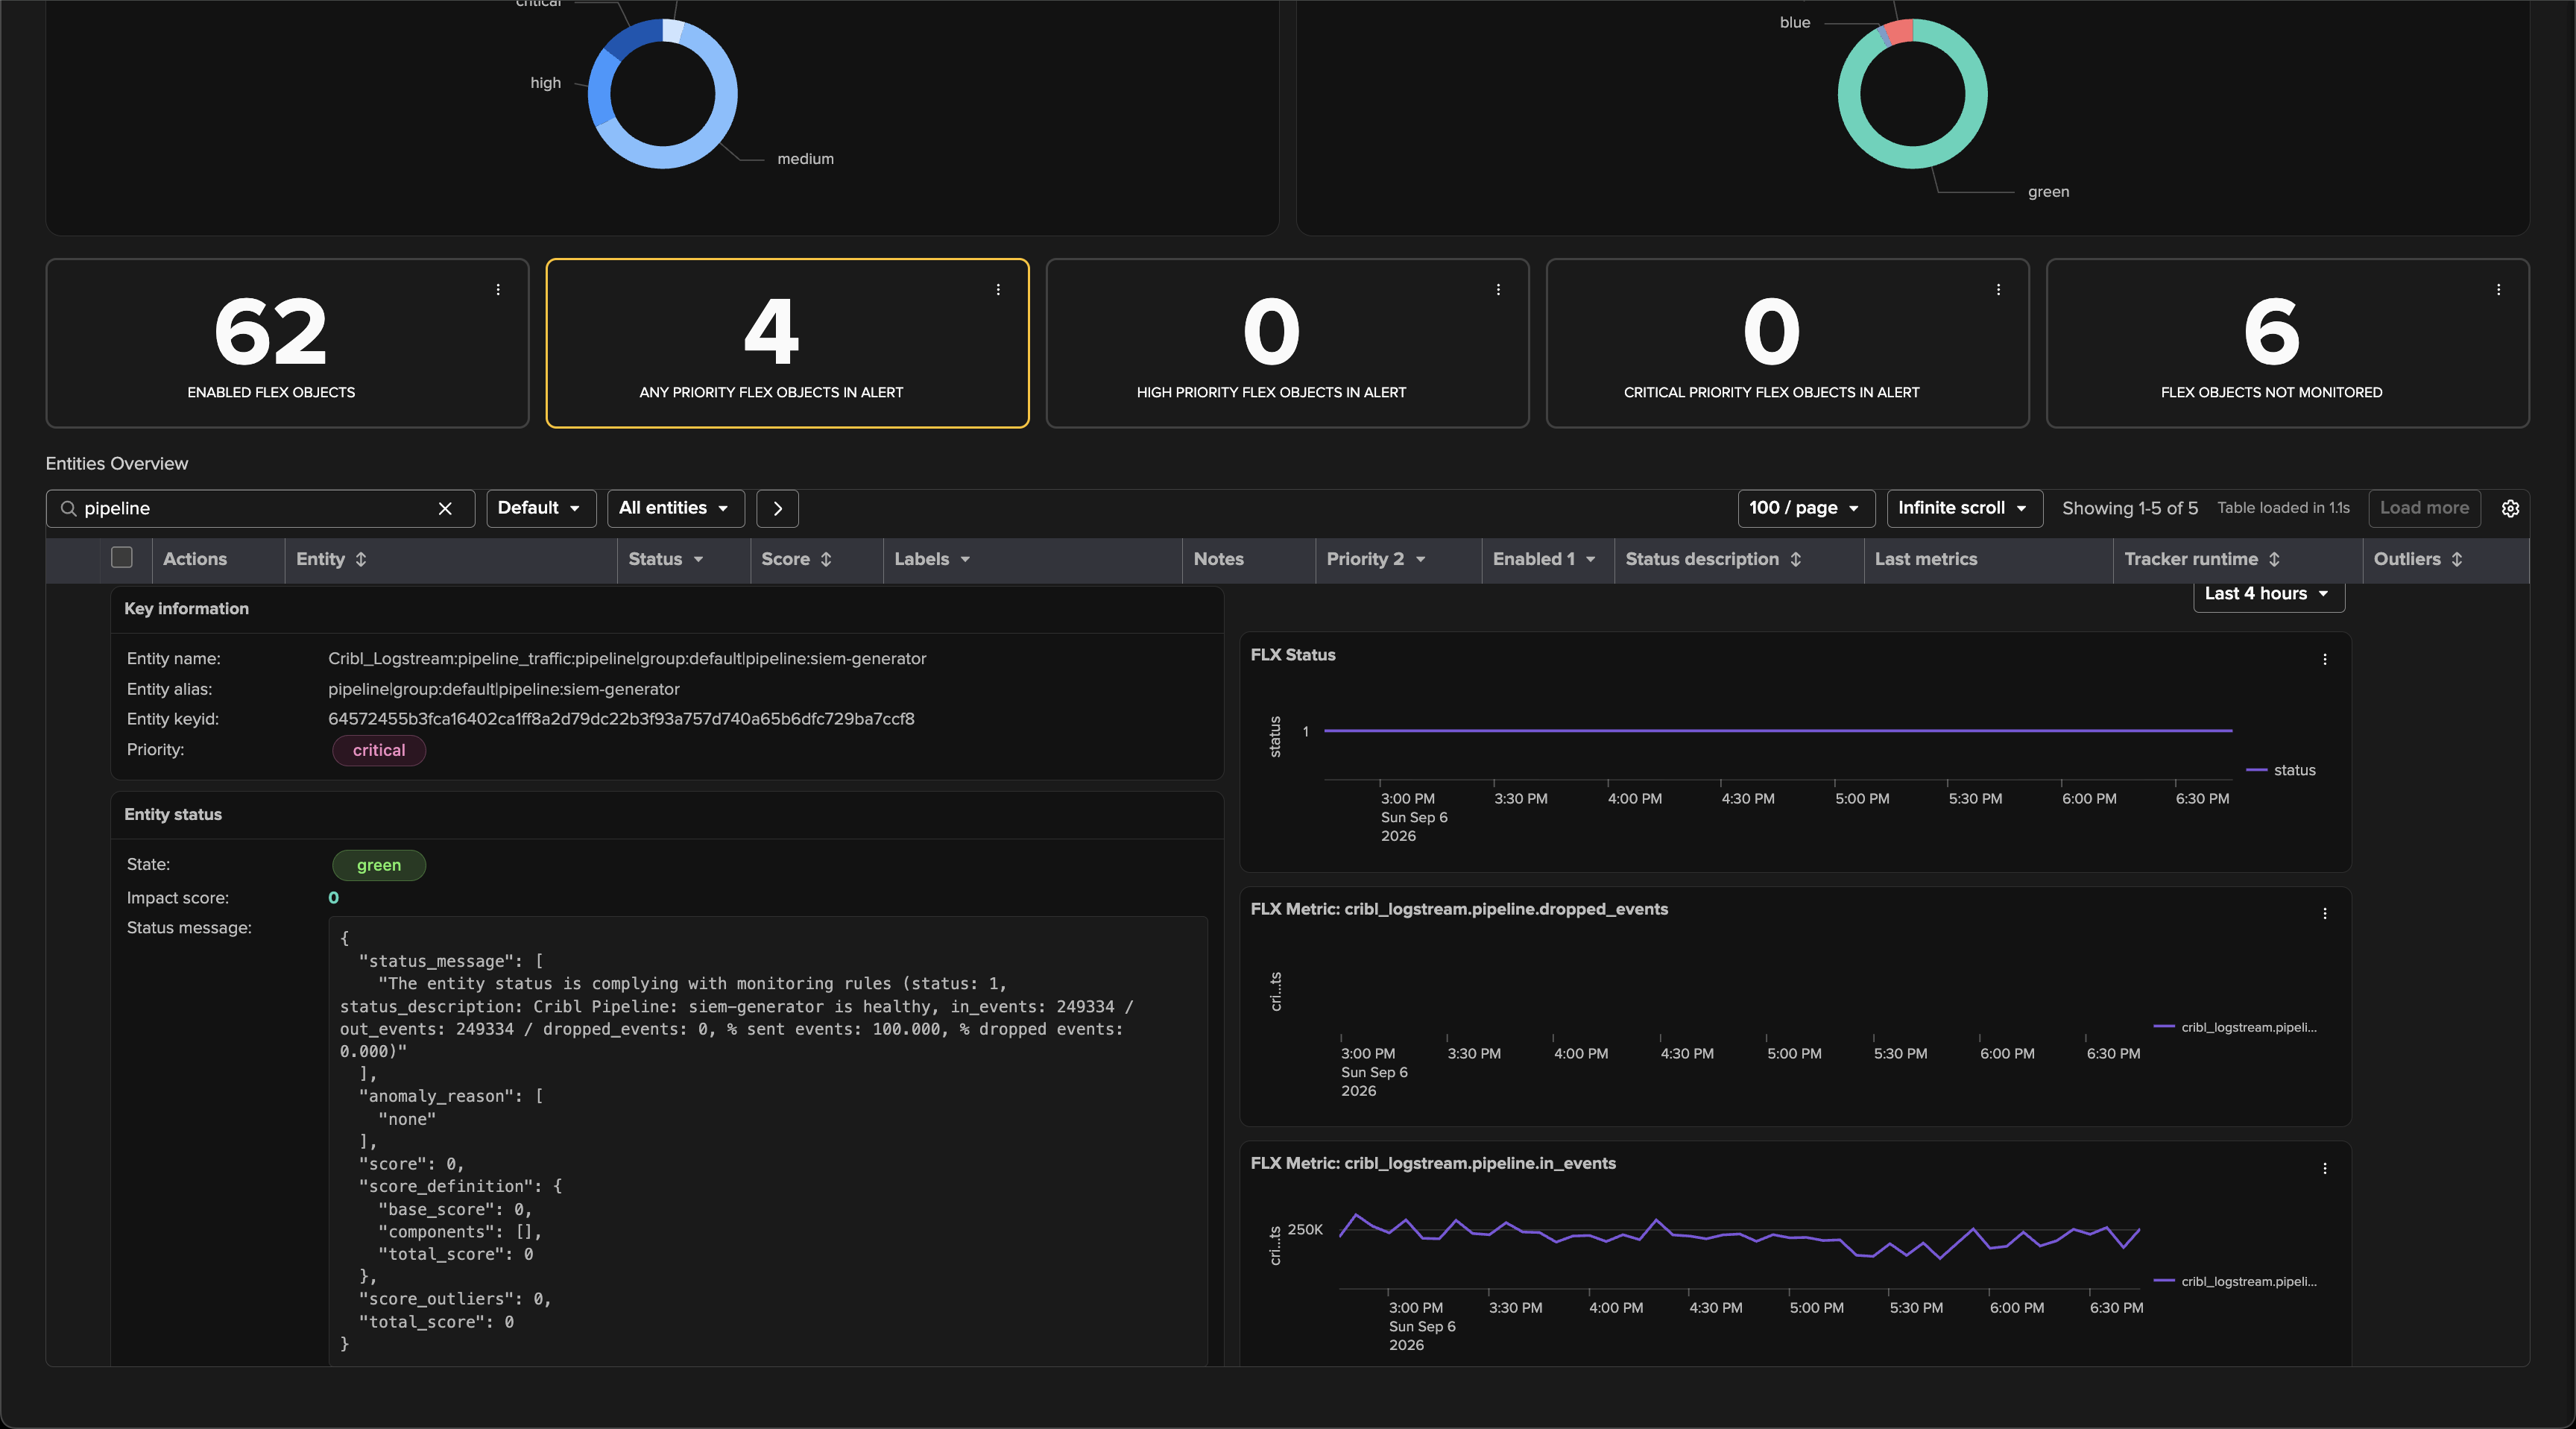Change the 100 / page dropdown
The image size is (2576, 1429).
click(1806, 509)
